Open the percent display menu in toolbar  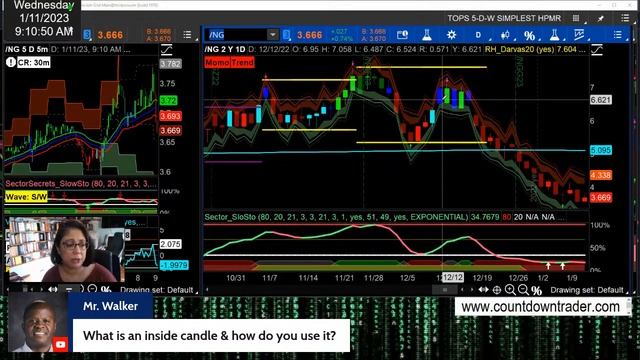pyautogui.click(x=529, y=36)
